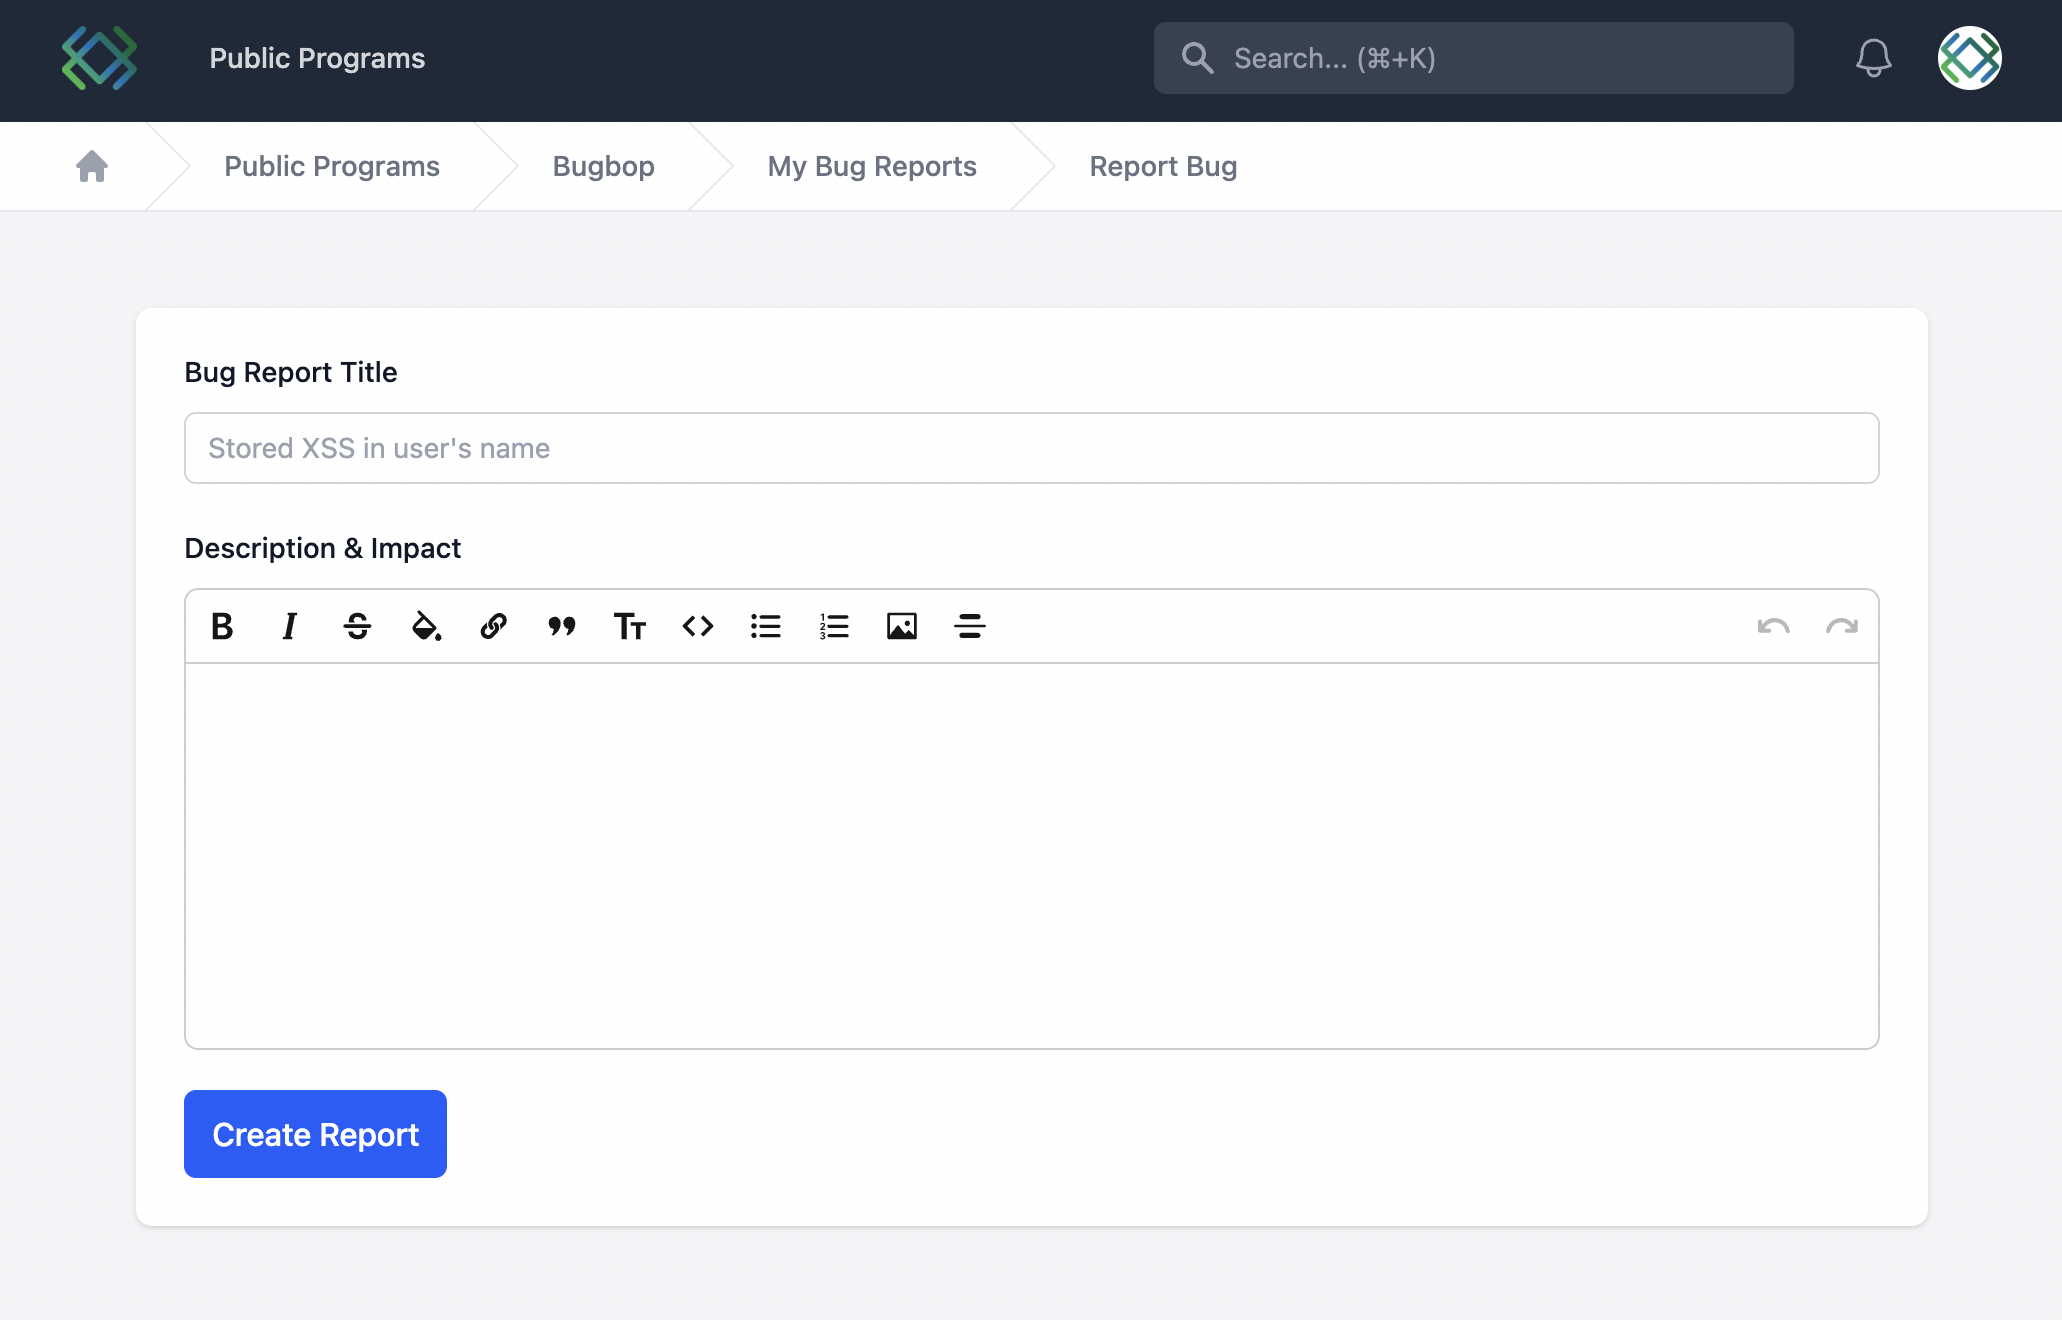This screenshot has height=1320, width=2062.
Task: Go home using the house icon
Action: [92, 166]
